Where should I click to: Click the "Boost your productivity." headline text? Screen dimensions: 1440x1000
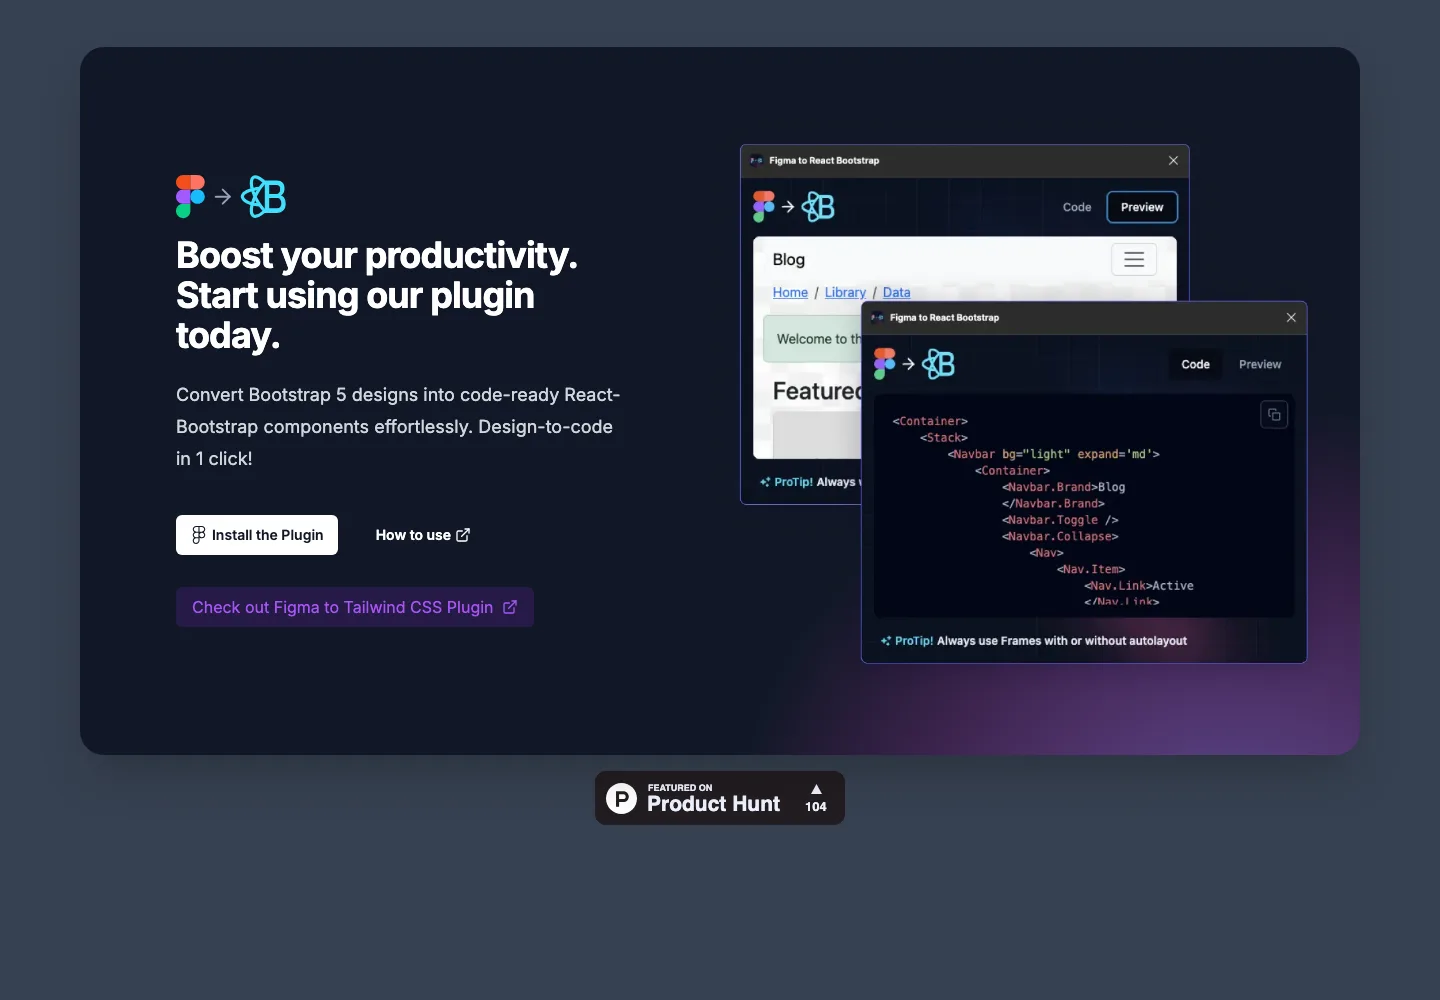click(x=377, y=256)
